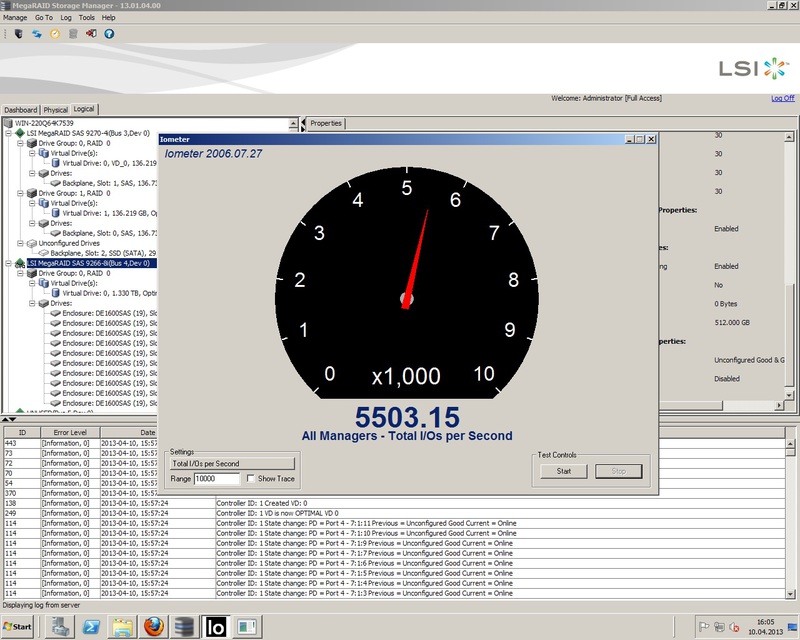Launch PowerShell from the taskbar
Screen dimensions: 800x640
90,627
